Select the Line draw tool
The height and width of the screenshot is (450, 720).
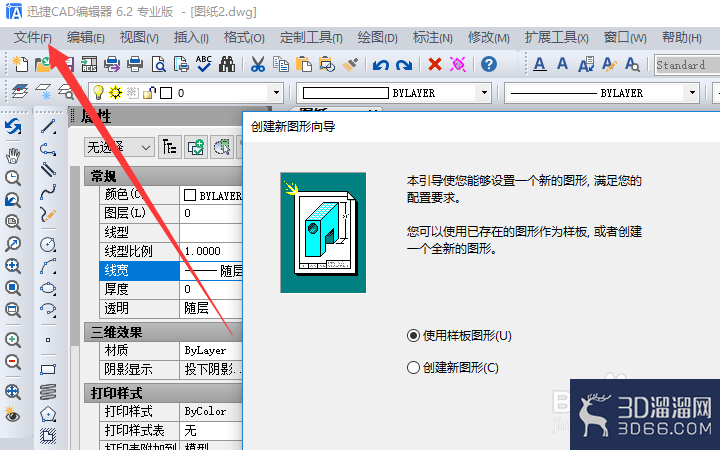[x=48, y=126]
